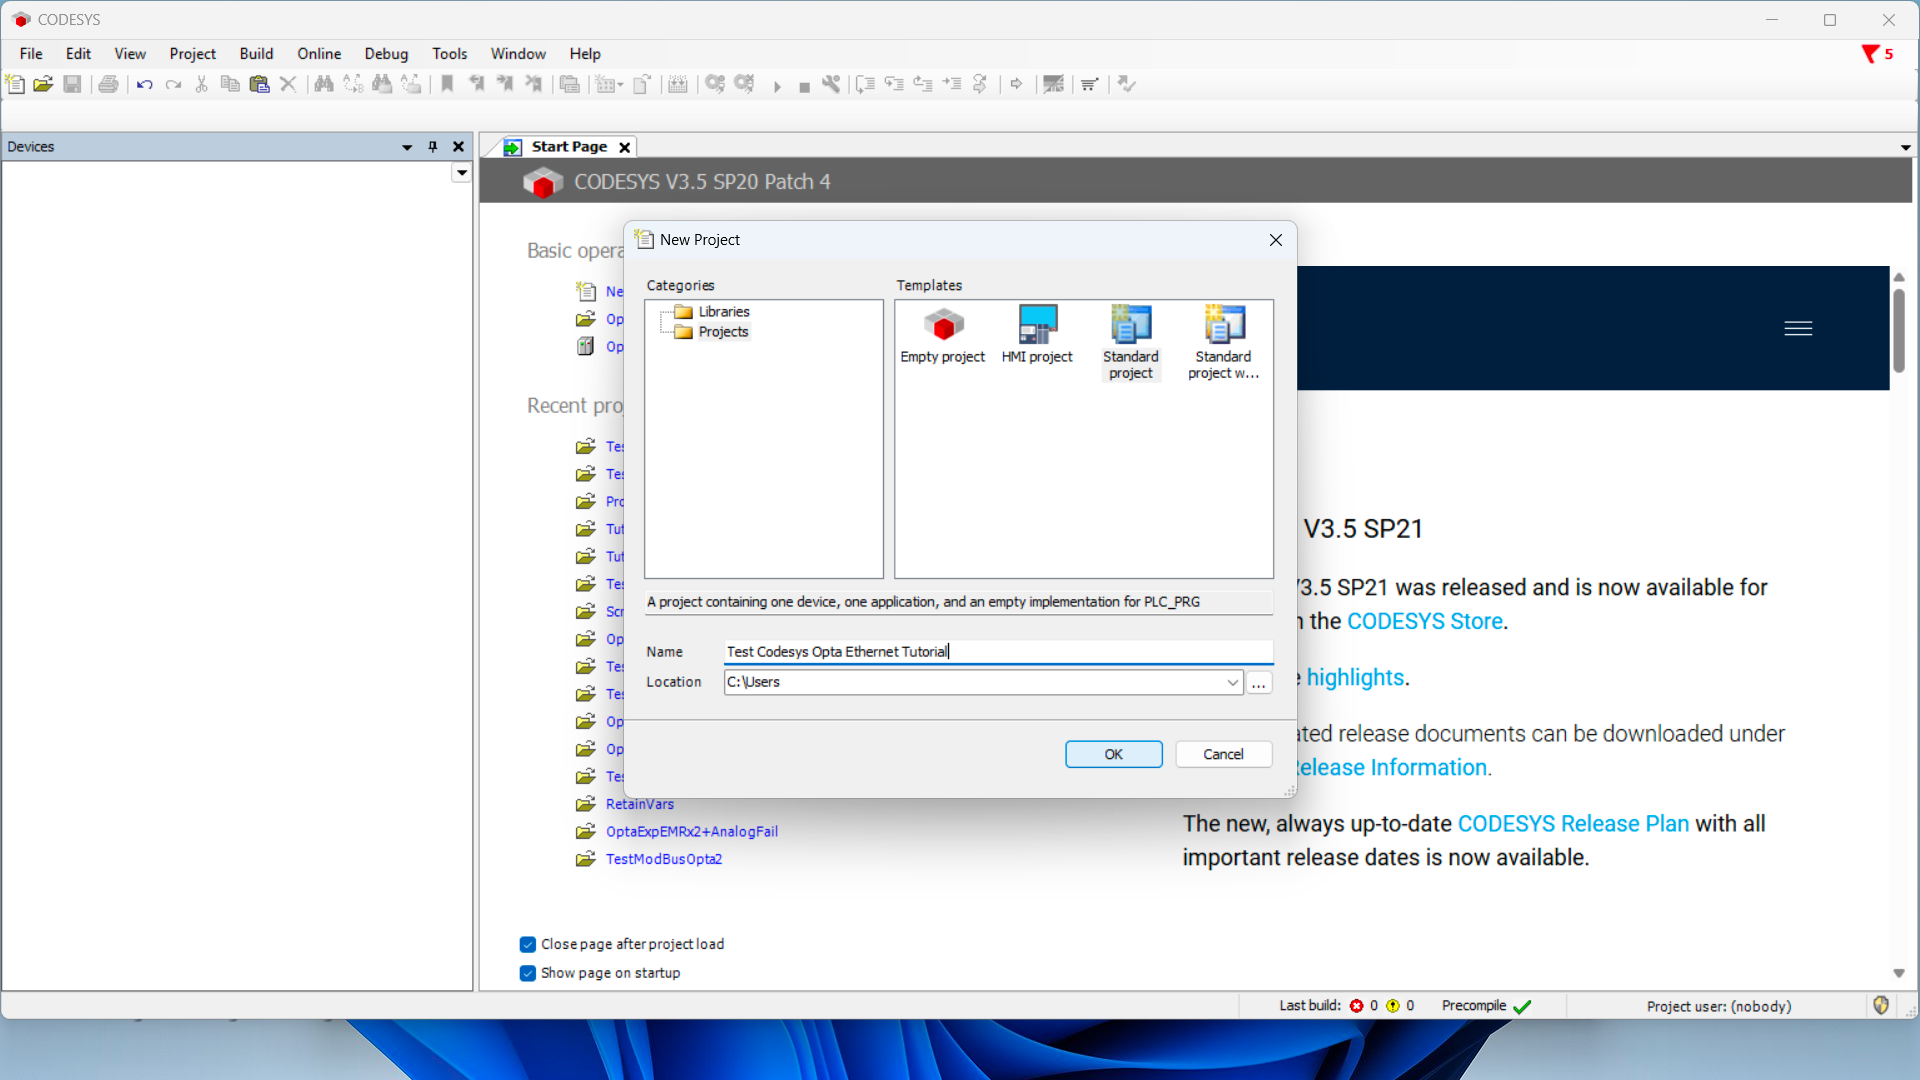Click the New project toolbar icon
Viewport: 1920px width, 1080px height.
pyautogui.click(x=15, y=84)
